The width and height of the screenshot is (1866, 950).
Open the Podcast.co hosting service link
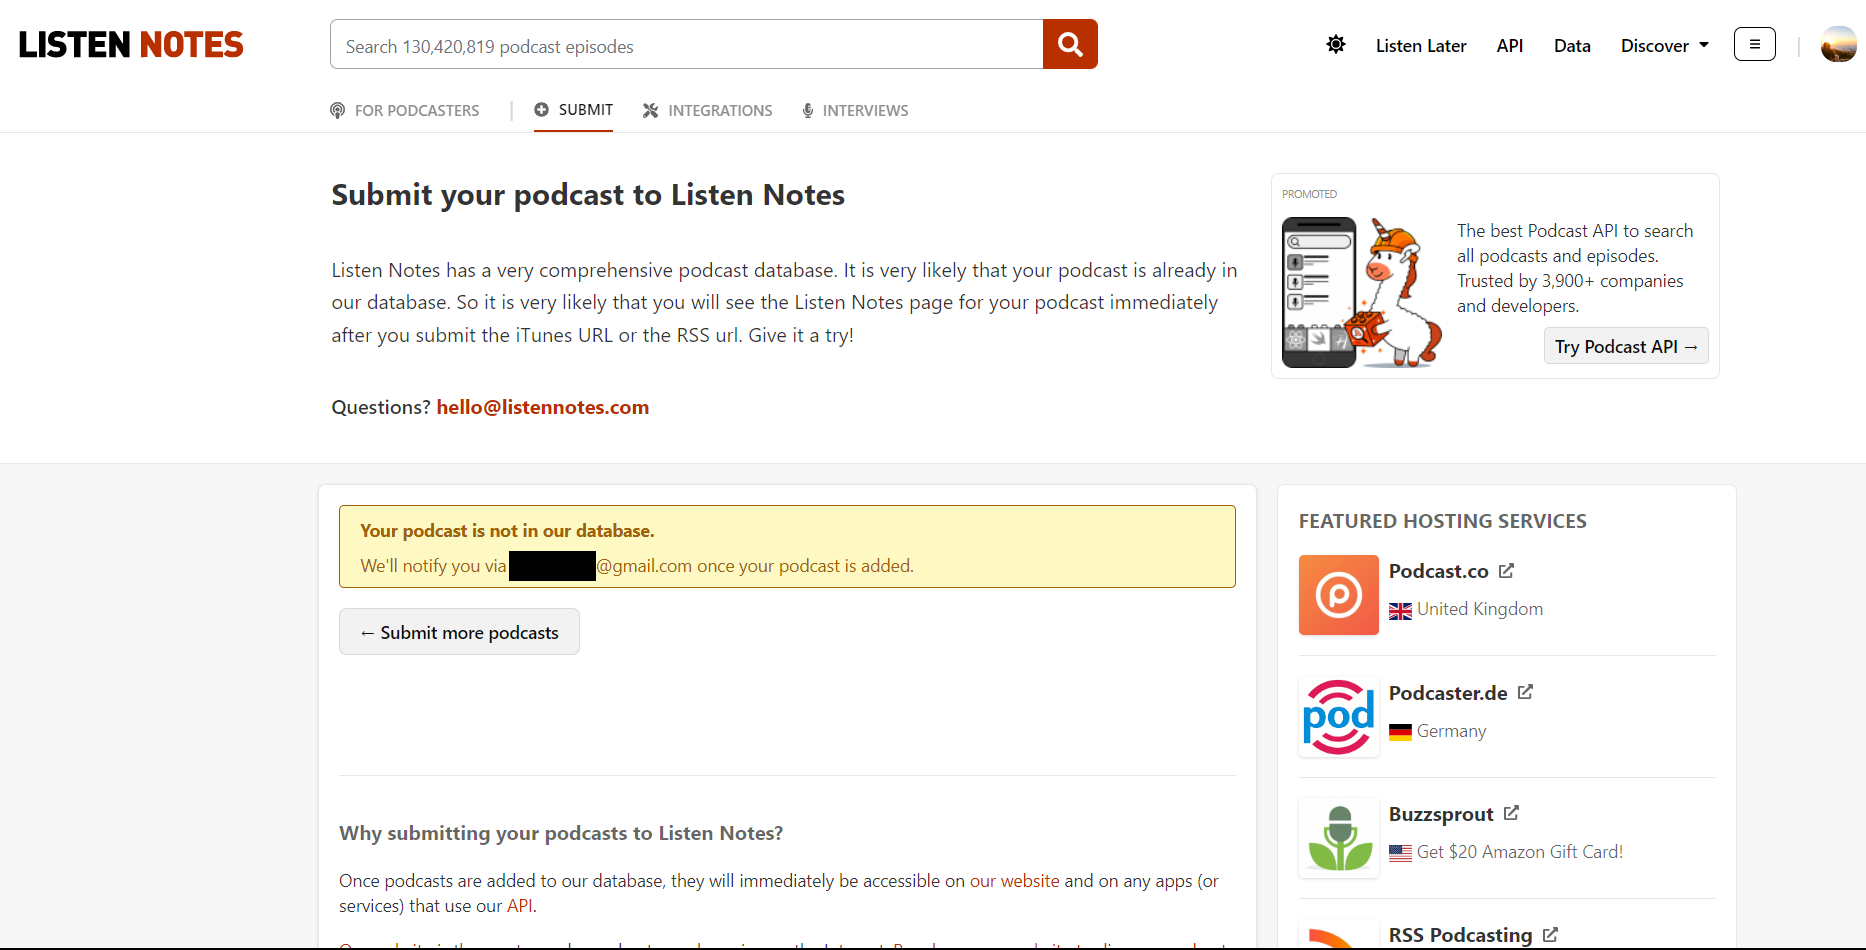point(1439,571)
